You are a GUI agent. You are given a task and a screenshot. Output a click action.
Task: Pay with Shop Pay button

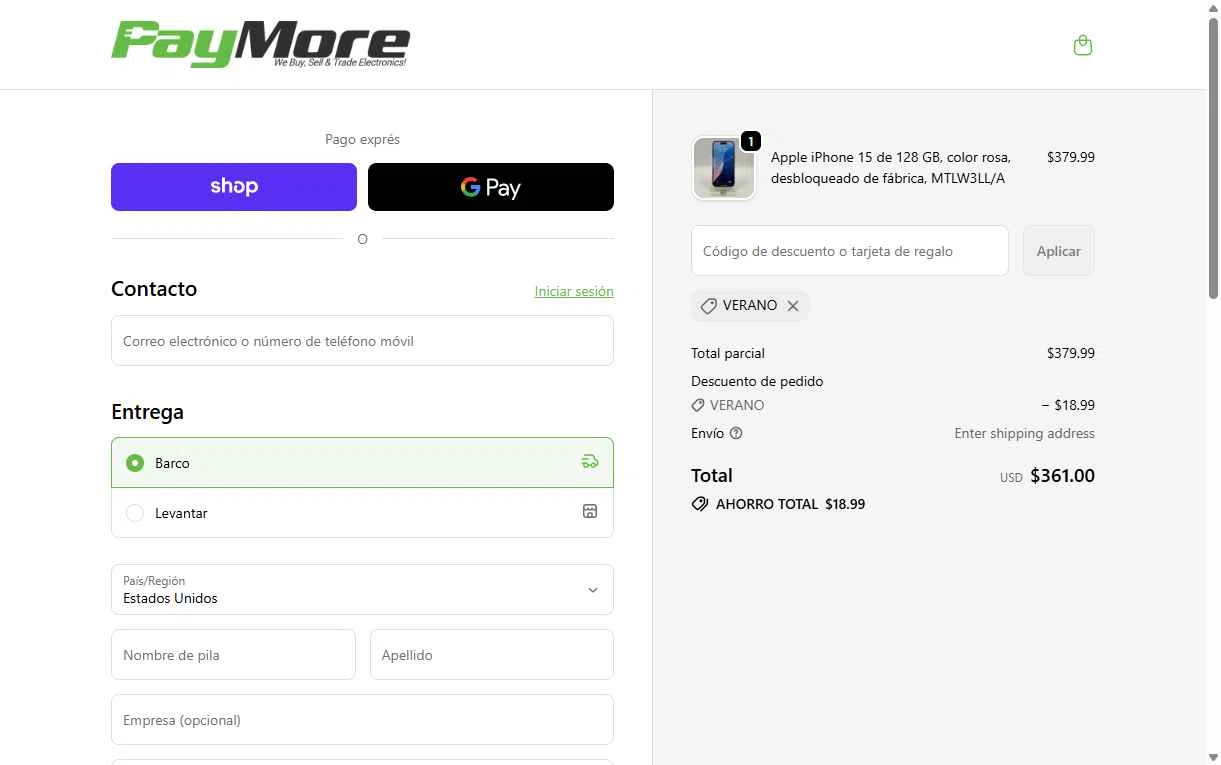coord(234,187)
